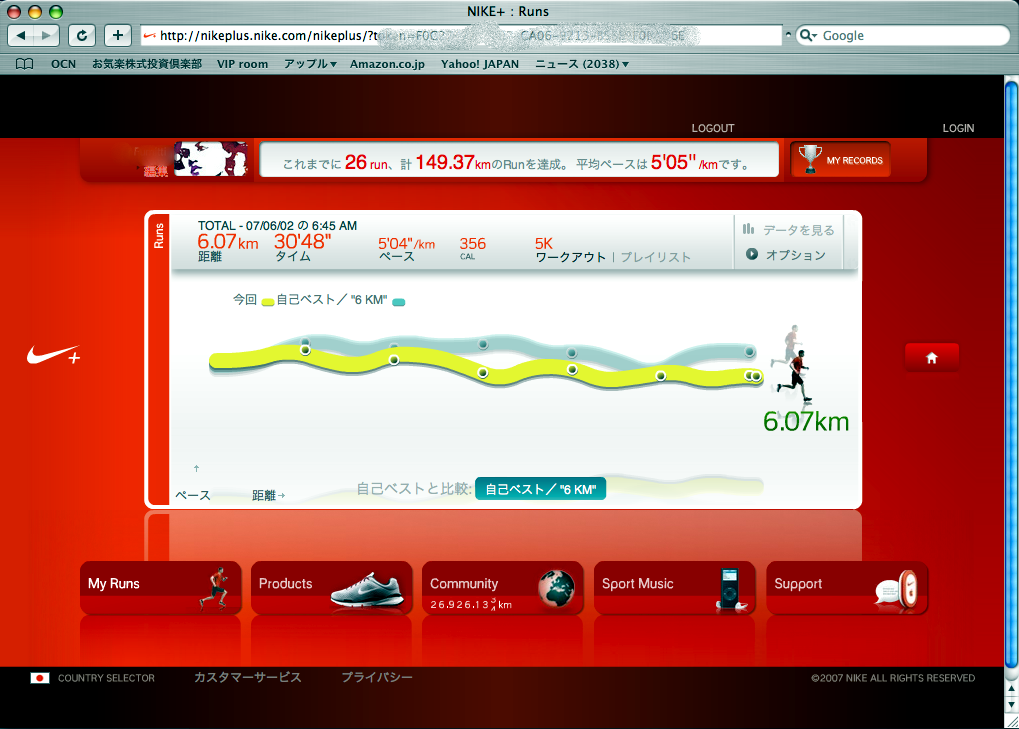This screenshot has height=729, width=1019.
Task: Click the yellow 今回 legend swatch
Action: tap(268, 301)
